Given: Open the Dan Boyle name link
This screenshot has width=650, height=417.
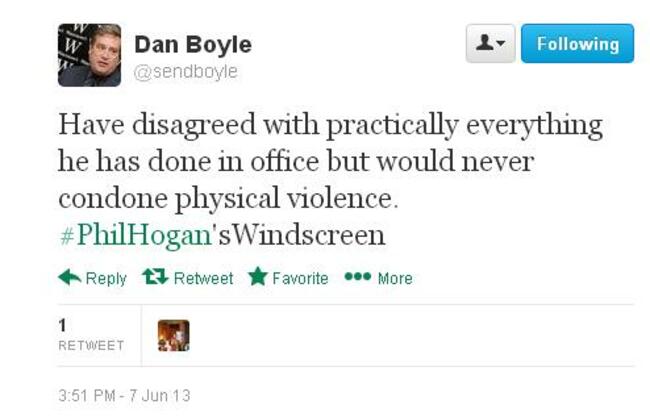Looking at the screenshot, I should click(x=193, y=44).
